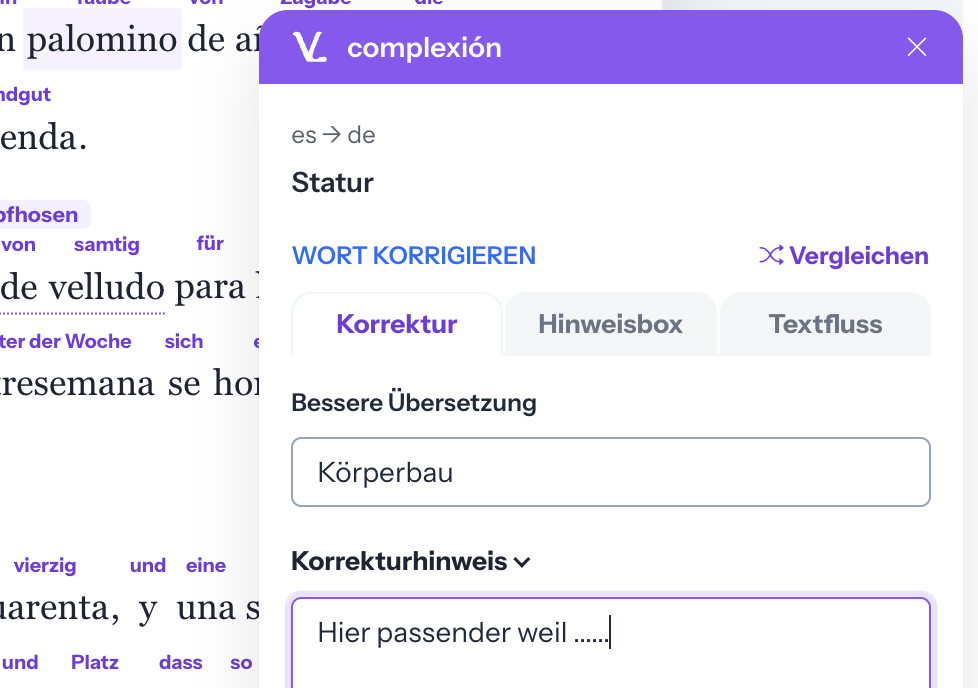Click the es → de language arrow

coord(332,135)
